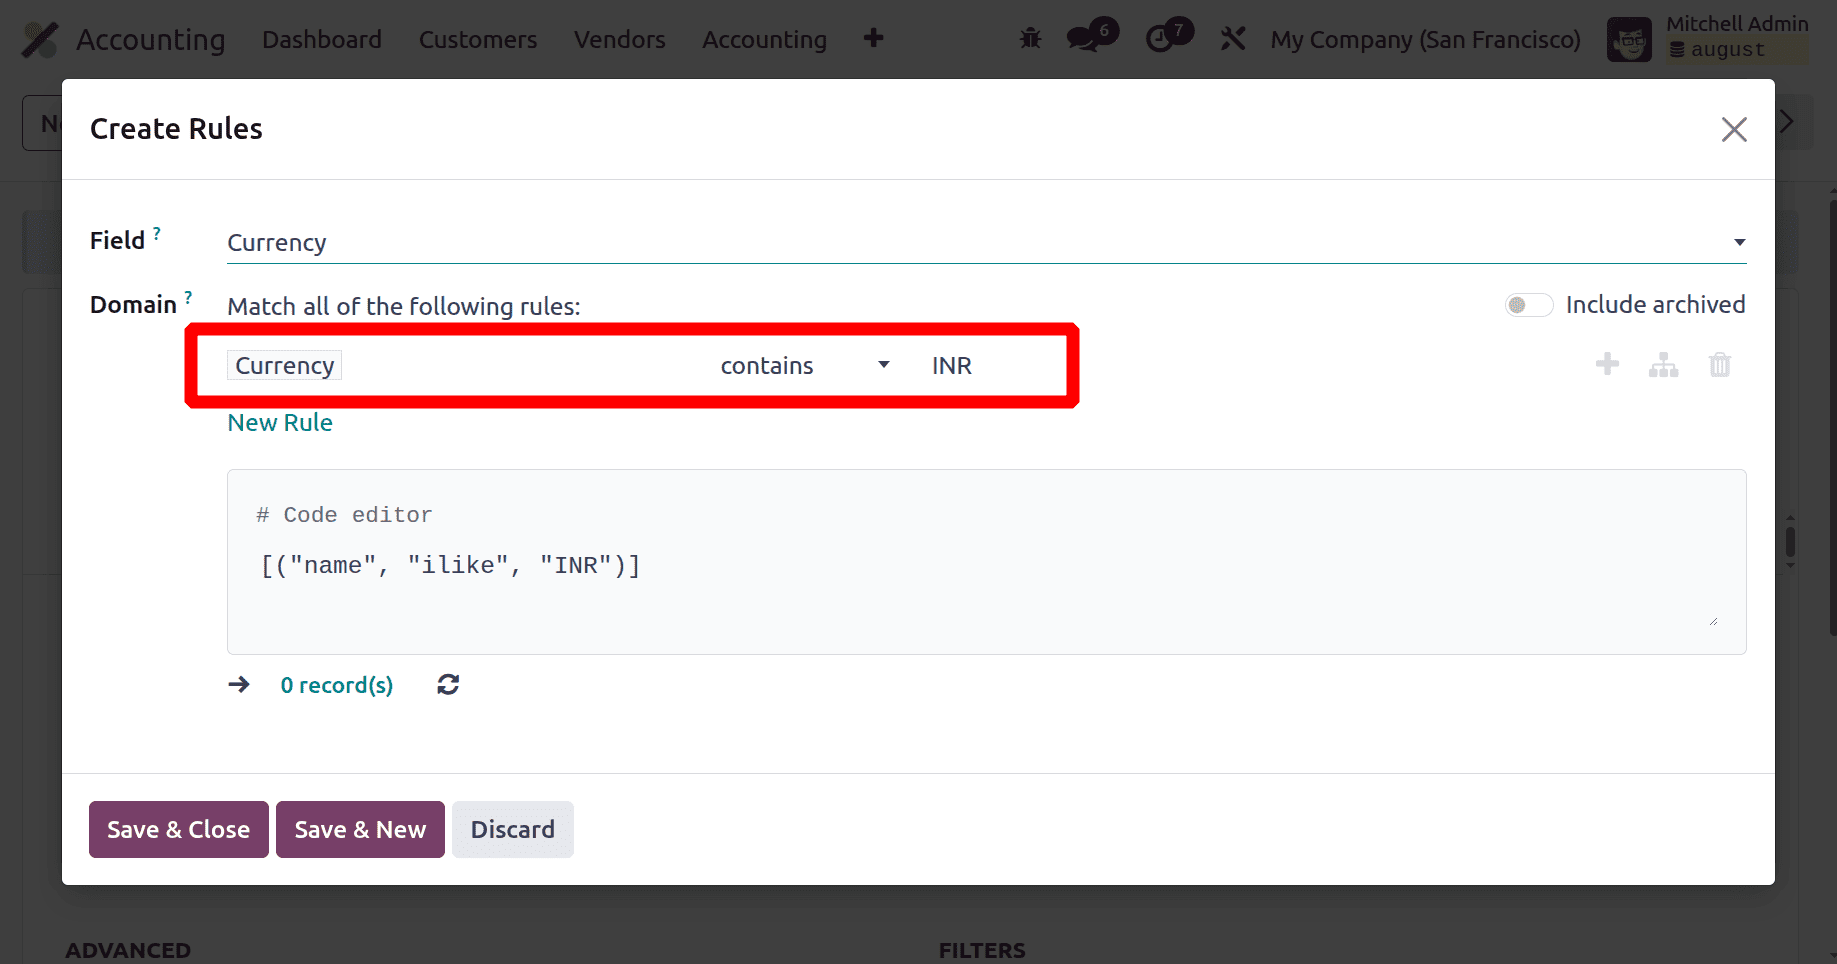Screen dimensions: 1837x964
Task: Toggle Include archived switch
Action: click(x=1529, y=305)
